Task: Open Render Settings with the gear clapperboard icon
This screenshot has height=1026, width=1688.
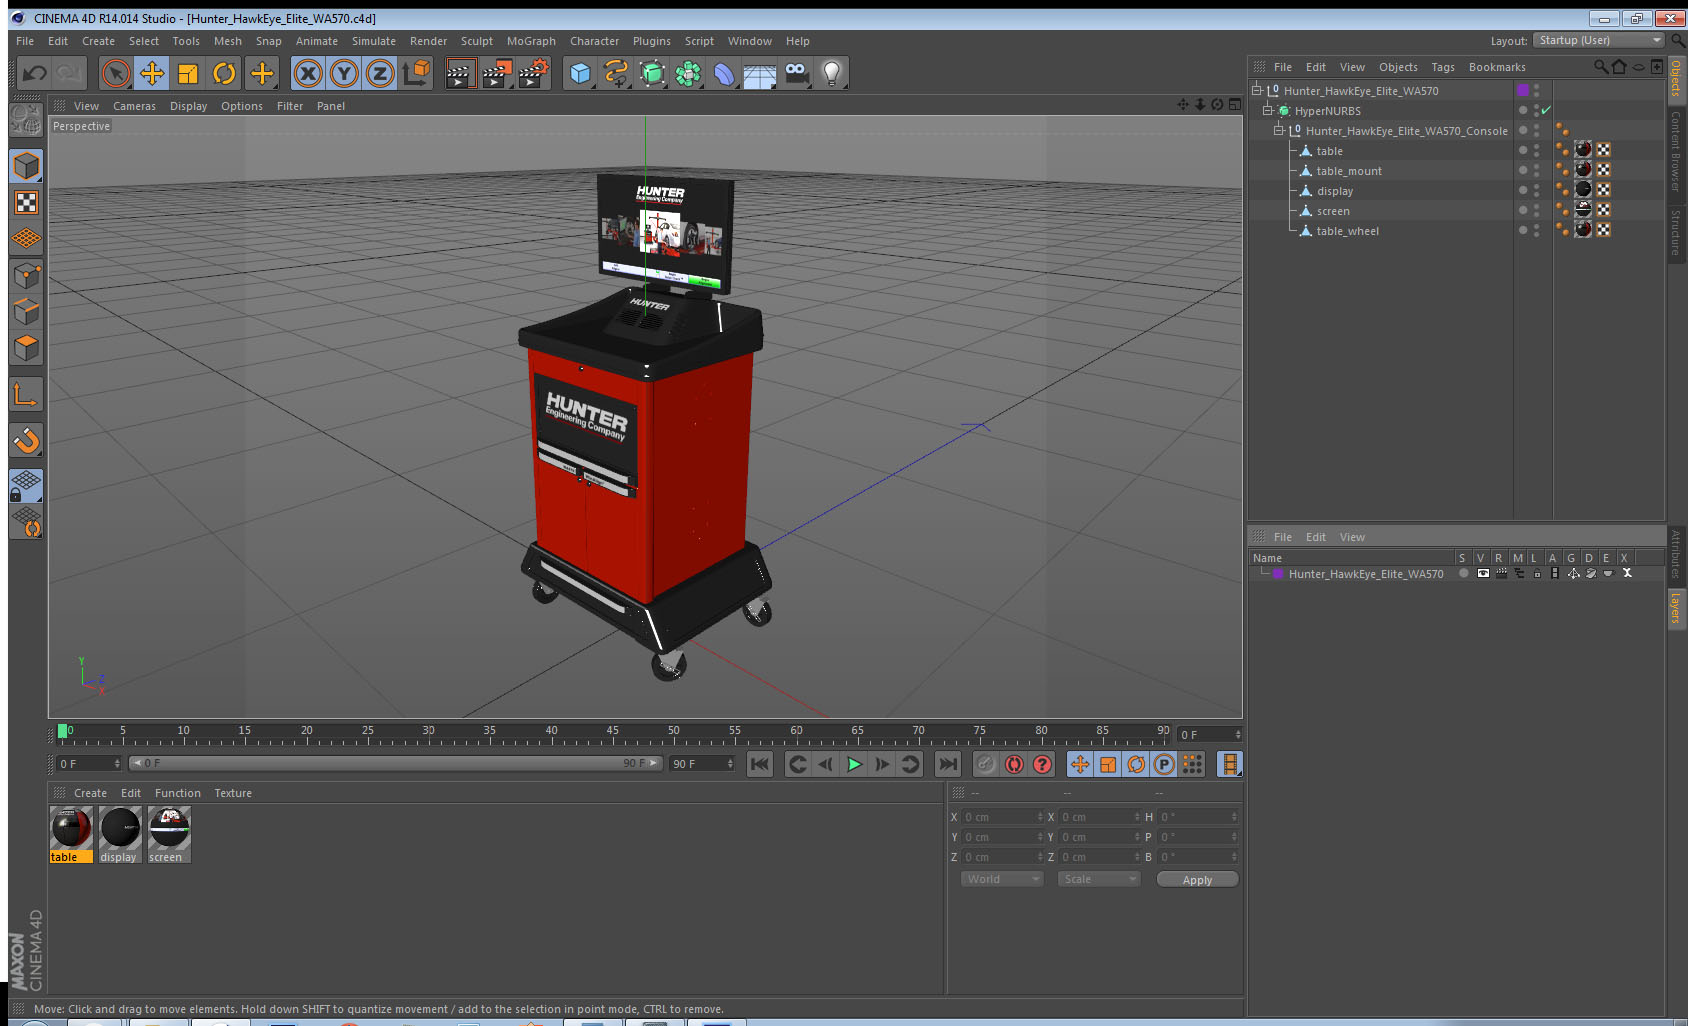Action: tap(533, 73)
